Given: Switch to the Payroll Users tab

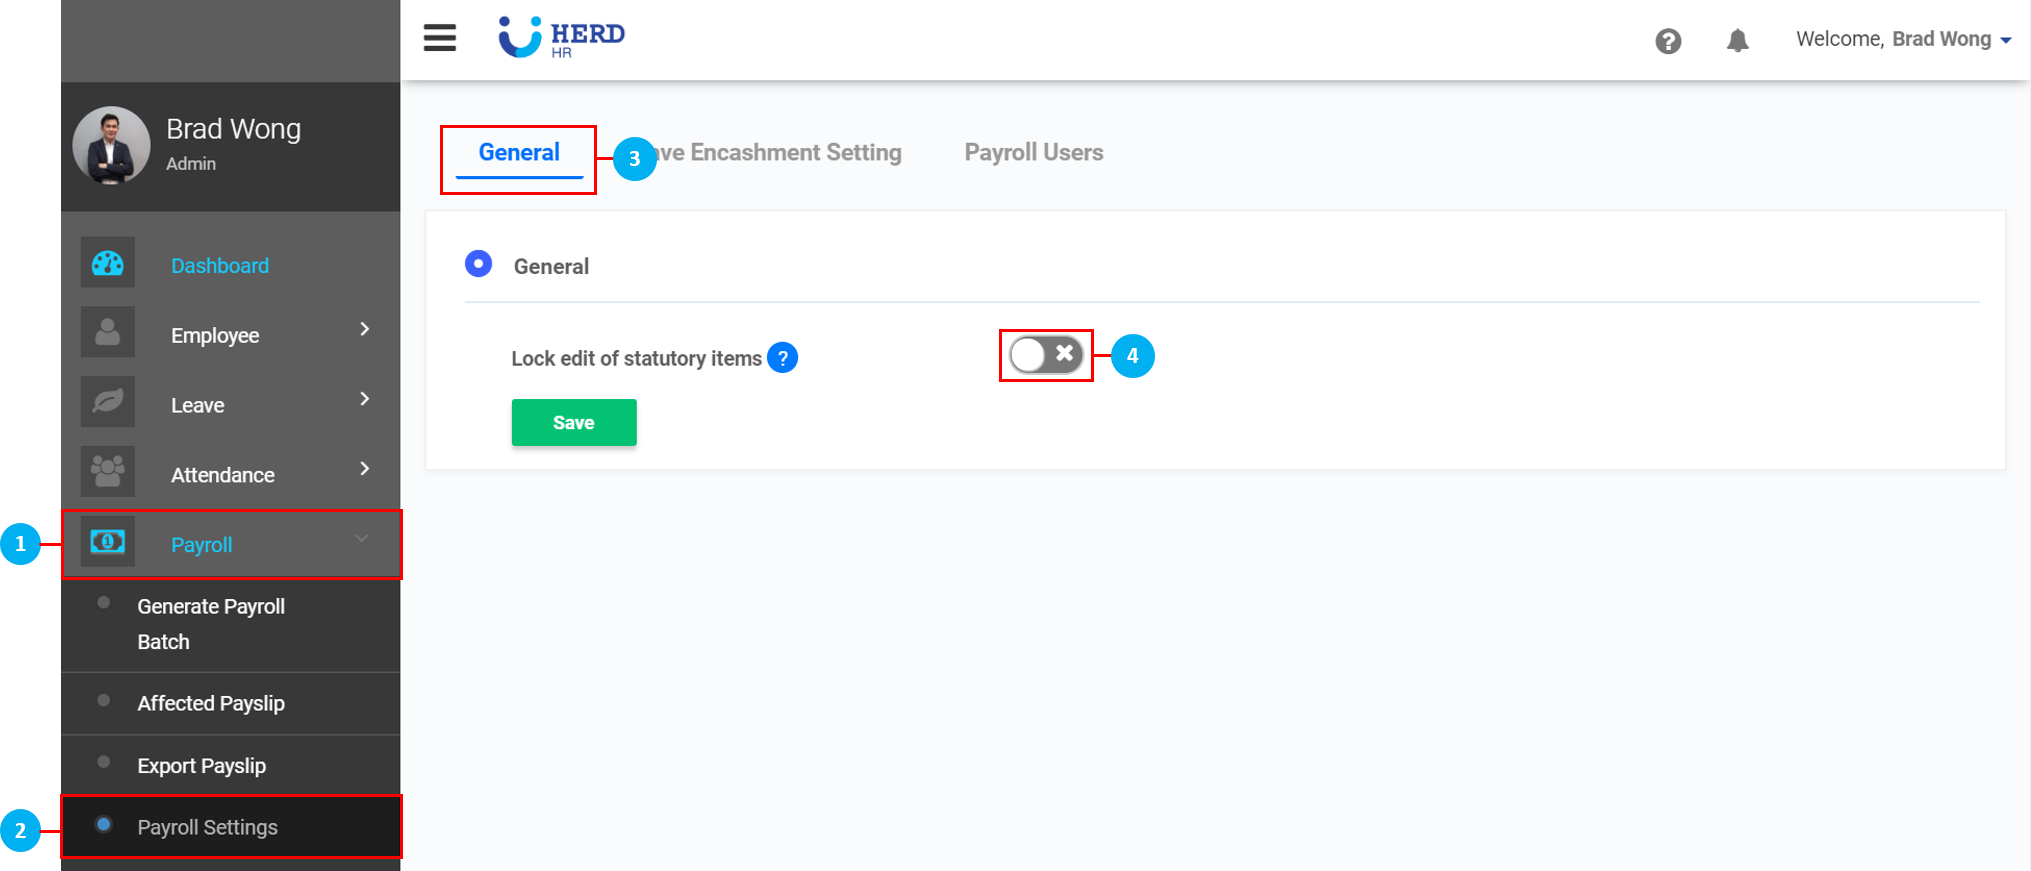Looking at the screenshot, I should pos(1034,153).
